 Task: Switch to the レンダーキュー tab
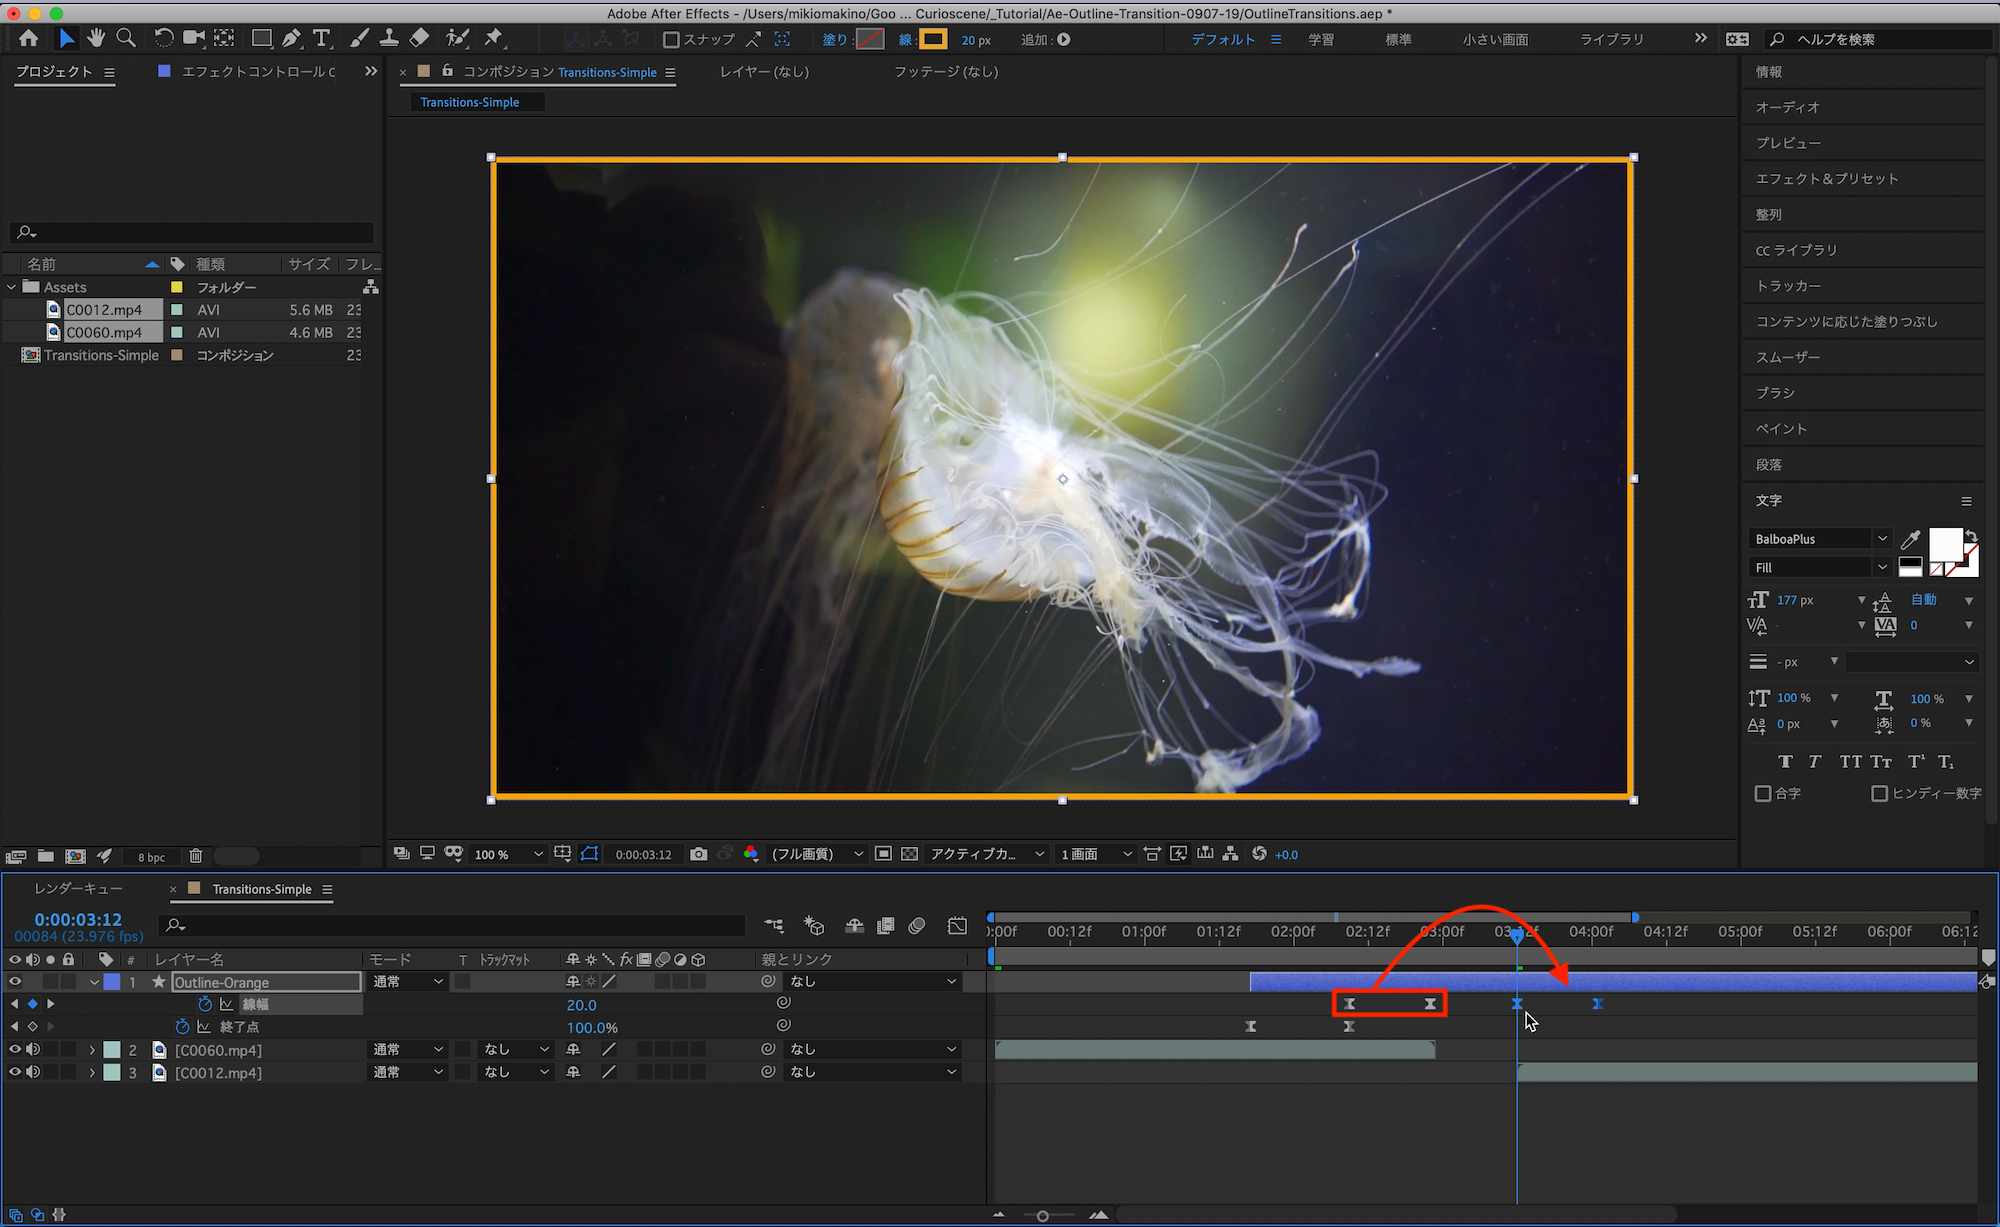(x=78, y=889)
